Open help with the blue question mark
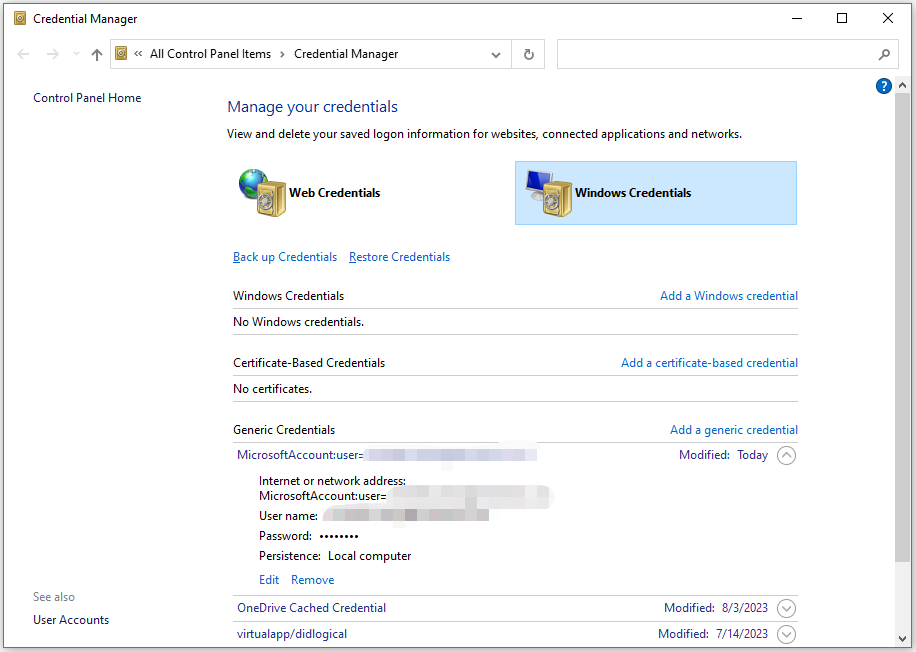The image size is (916, 652). point(883,87)
